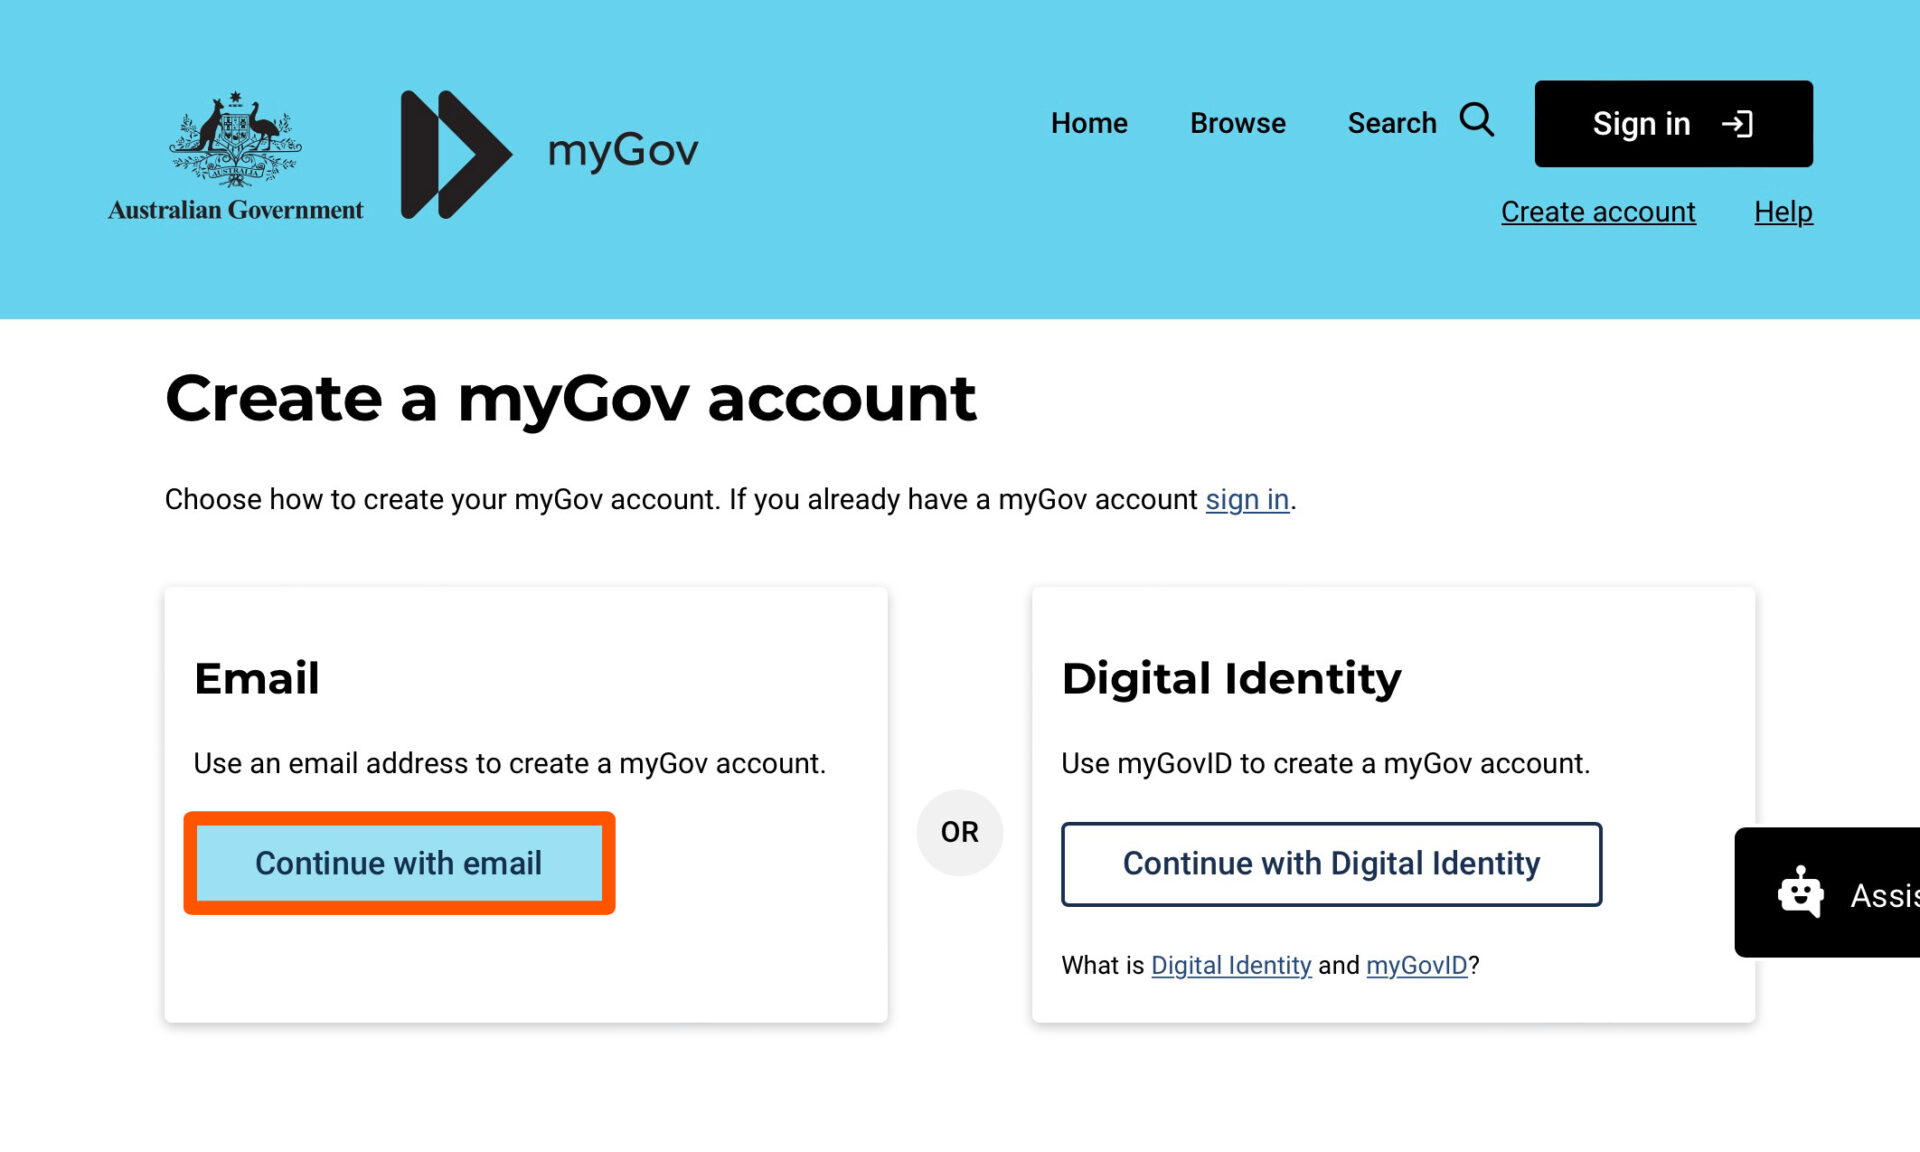Click the sign in link in the intro text
1920x1152 pixels.
1246,499
